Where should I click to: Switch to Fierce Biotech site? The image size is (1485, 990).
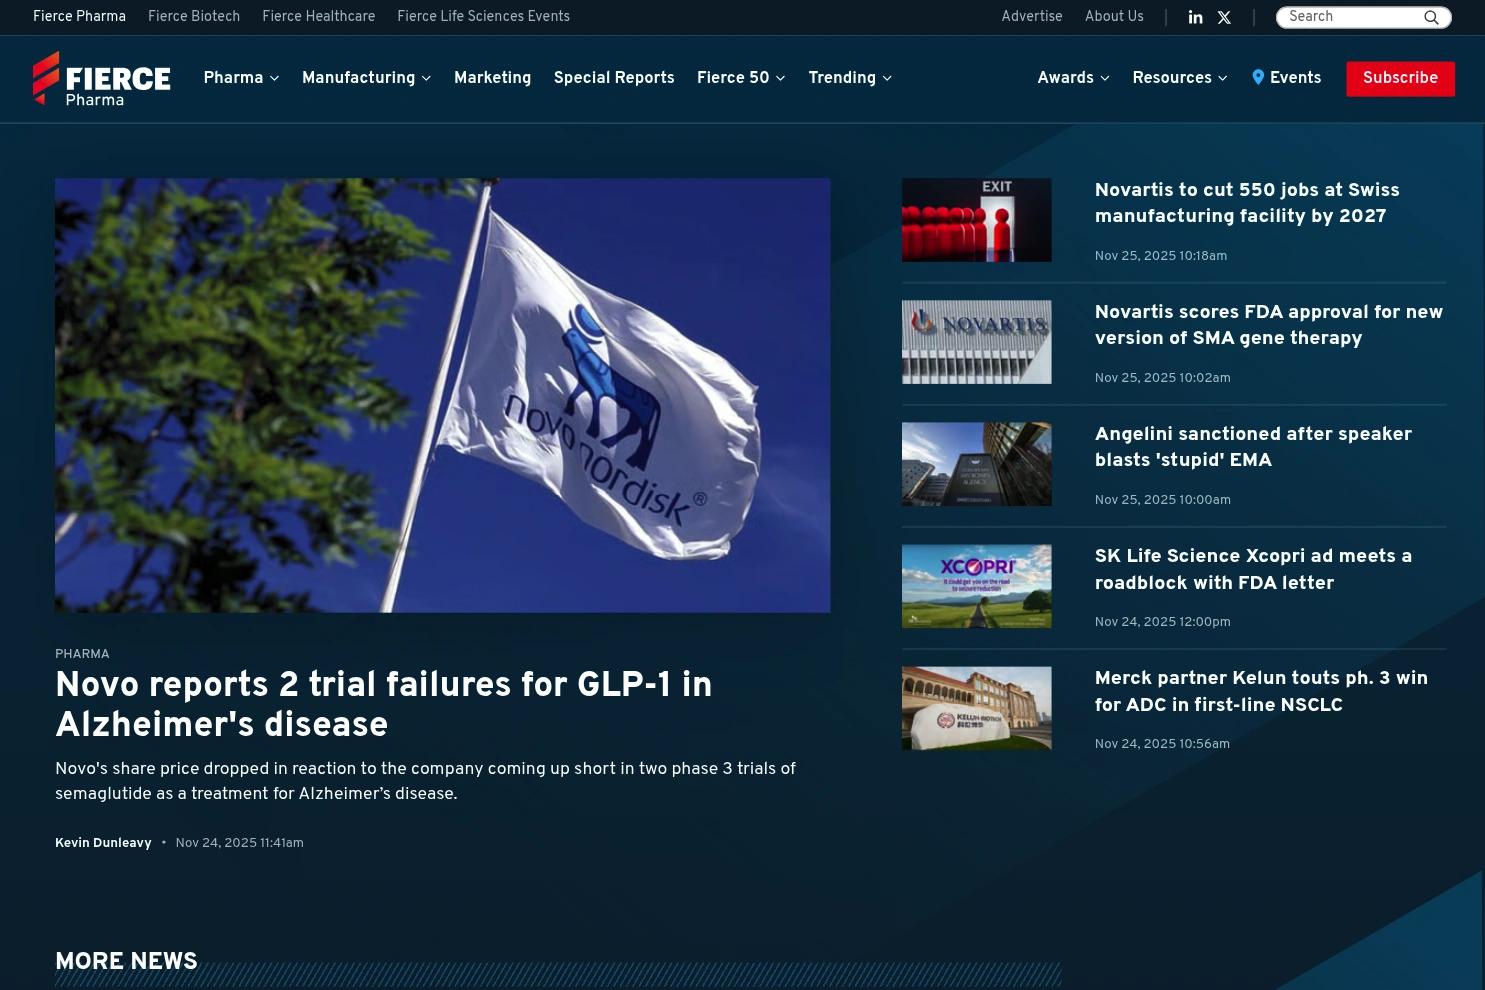click(x=194, y=17)
